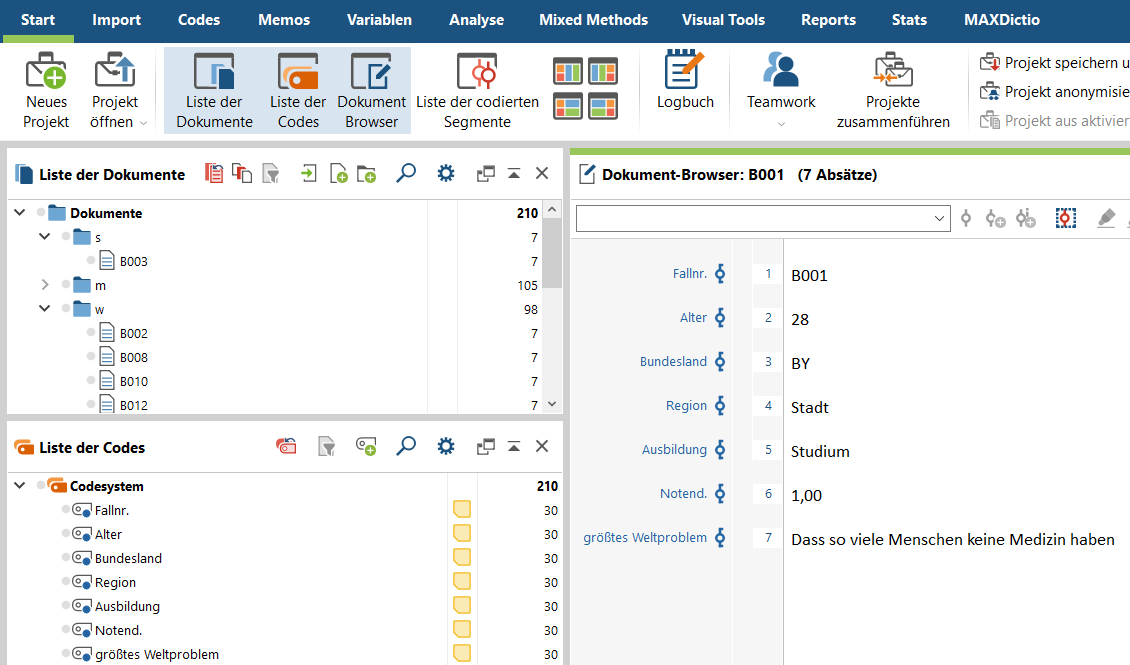Image resolution: width=1130 pixels, height=665 pixels.
Task: Click paragraph number 7 in Dokument-Browser
Action: [x=768, y=537]
